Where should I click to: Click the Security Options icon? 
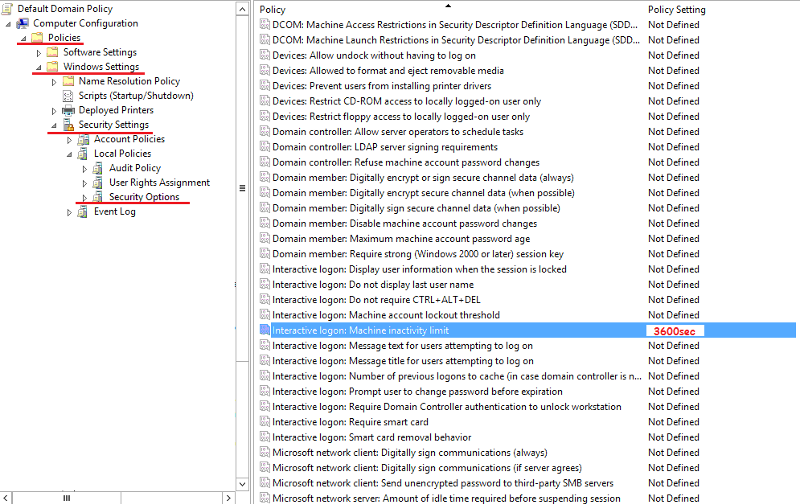(98, 197)
